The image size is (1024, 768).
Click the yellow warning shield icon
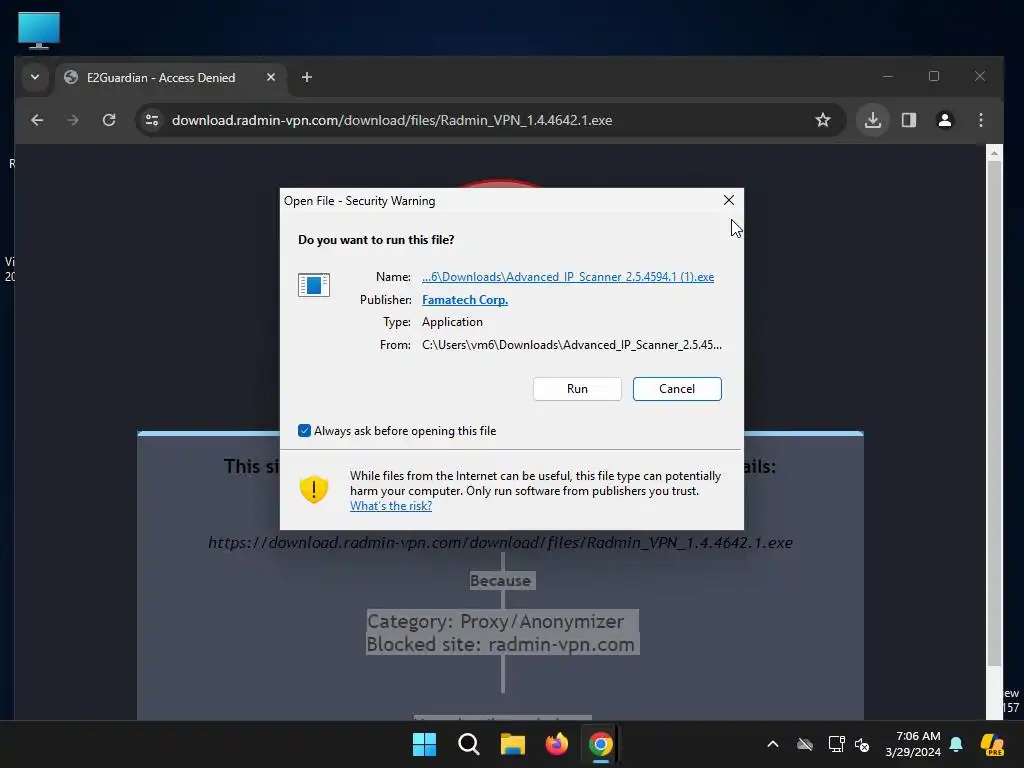(x=313, y=489)
